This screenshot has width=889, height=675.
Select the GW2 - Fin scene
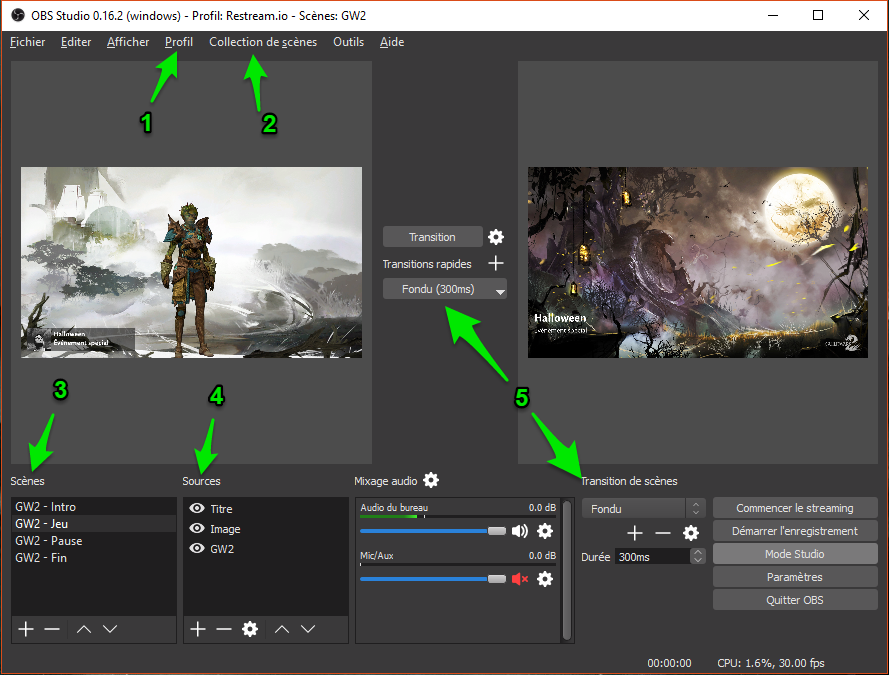pyautogui.click(x=94, y=558)
